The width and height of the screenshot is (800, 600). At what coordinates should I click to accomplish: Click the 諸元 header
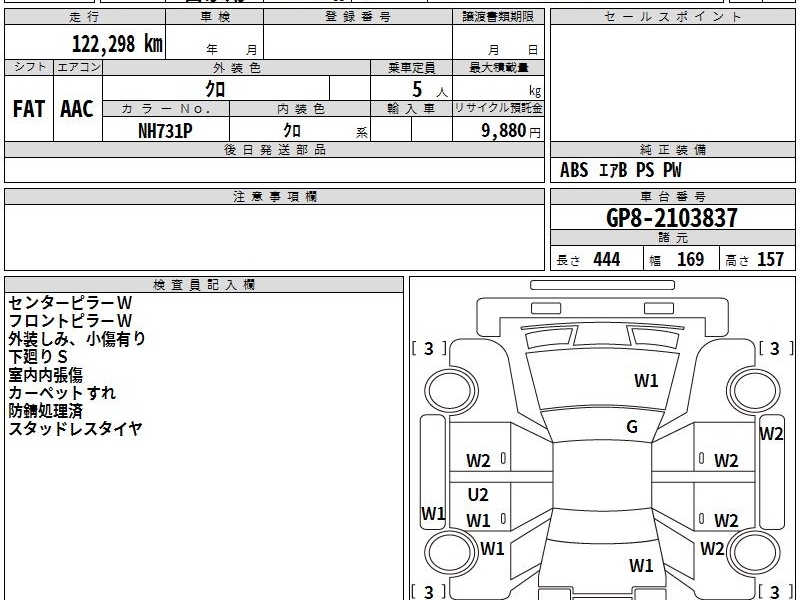tap(672, 238)
